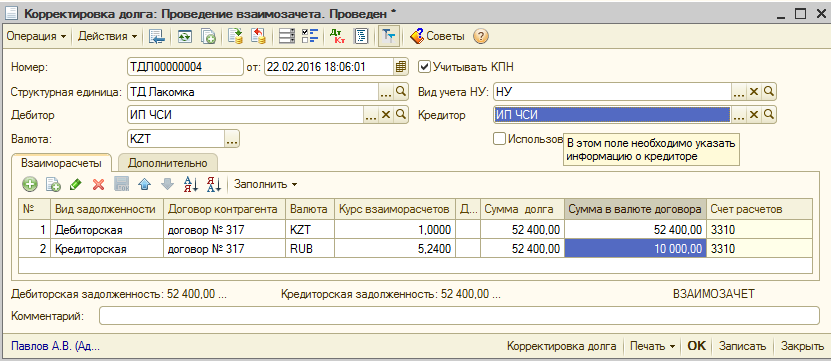Screen dimensions: 831x361
Task: Switch to the Взаиморасчеты tab
Action: 60,162
